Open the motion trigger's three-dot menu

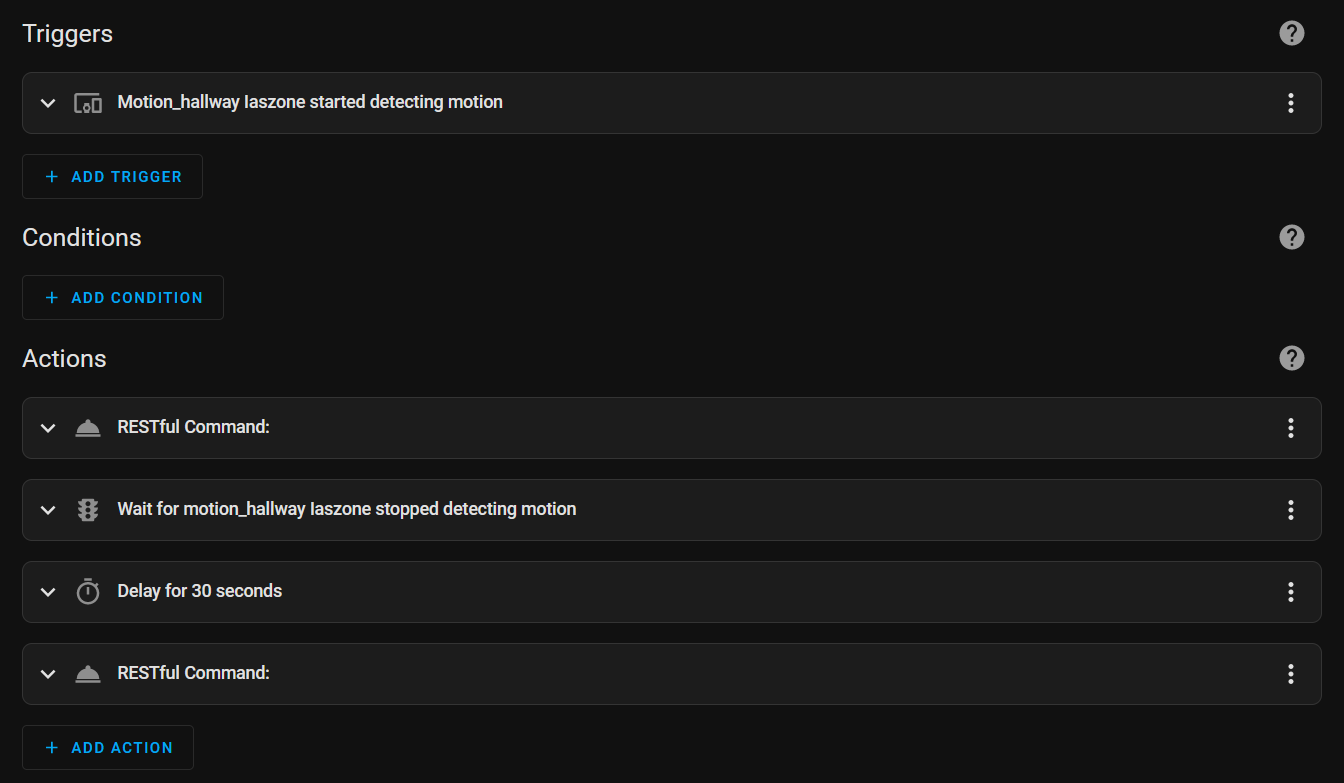pyautogui.click(x=1290, y=103)
